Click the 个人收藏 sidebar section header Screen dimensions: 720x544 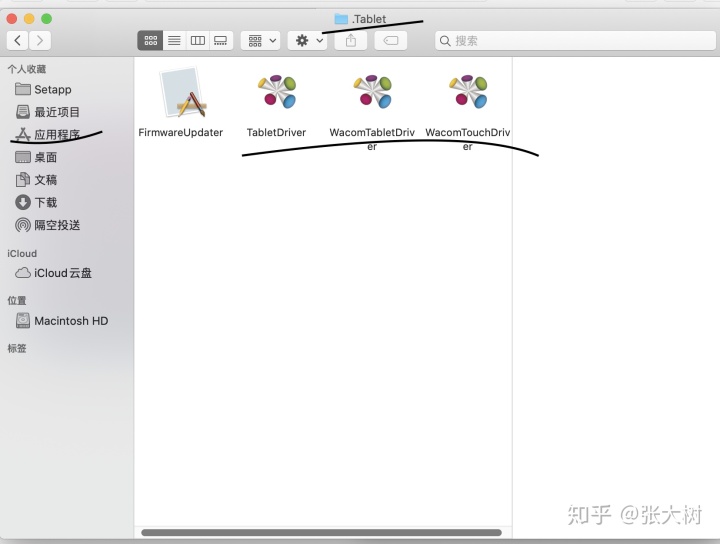click(27, 69)
